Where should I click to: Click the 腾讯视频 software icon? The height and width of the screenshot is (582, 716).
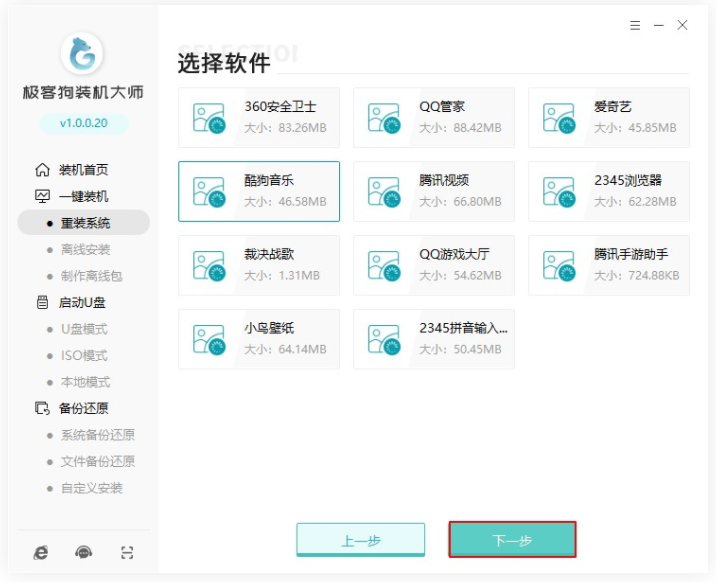[385, 192]
